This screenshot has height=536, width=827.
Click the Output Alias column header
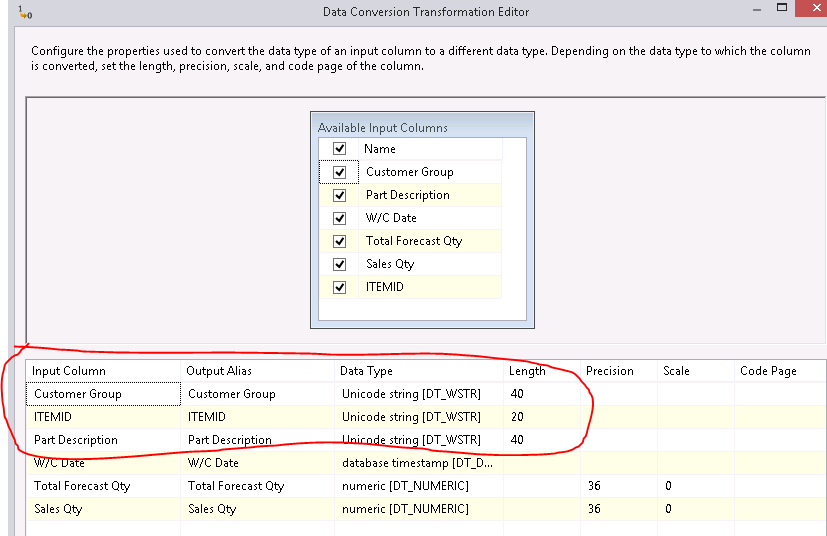(x=257, y=371)
